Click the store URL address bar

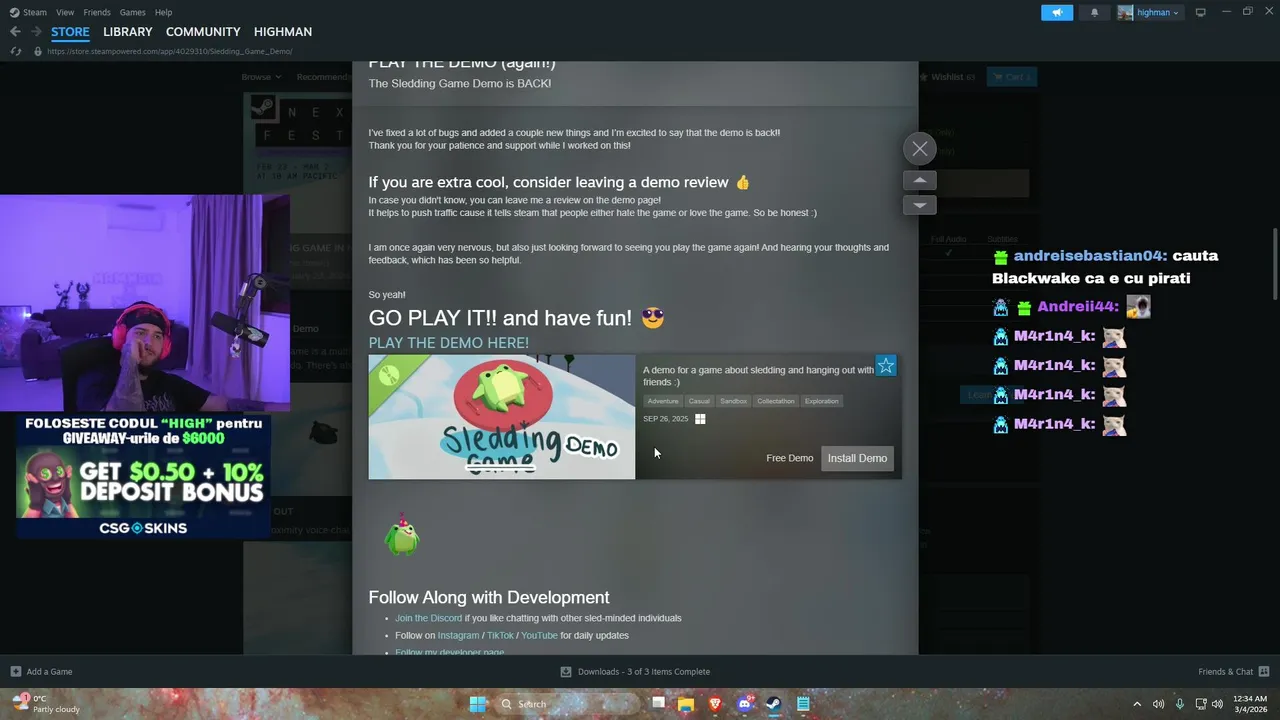[170, 51]
